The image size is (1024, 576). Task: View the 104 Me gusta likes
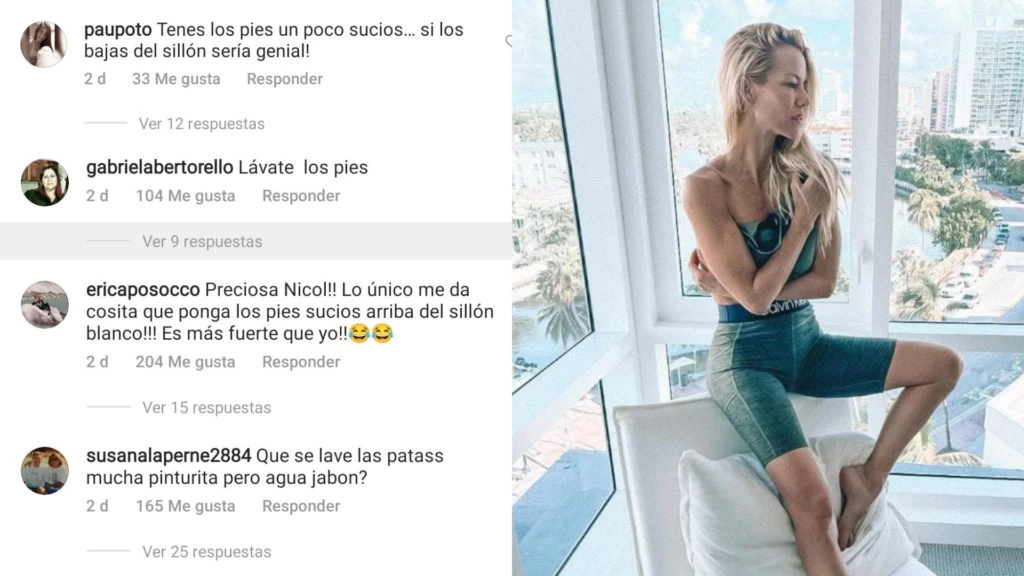coord(185,196)
